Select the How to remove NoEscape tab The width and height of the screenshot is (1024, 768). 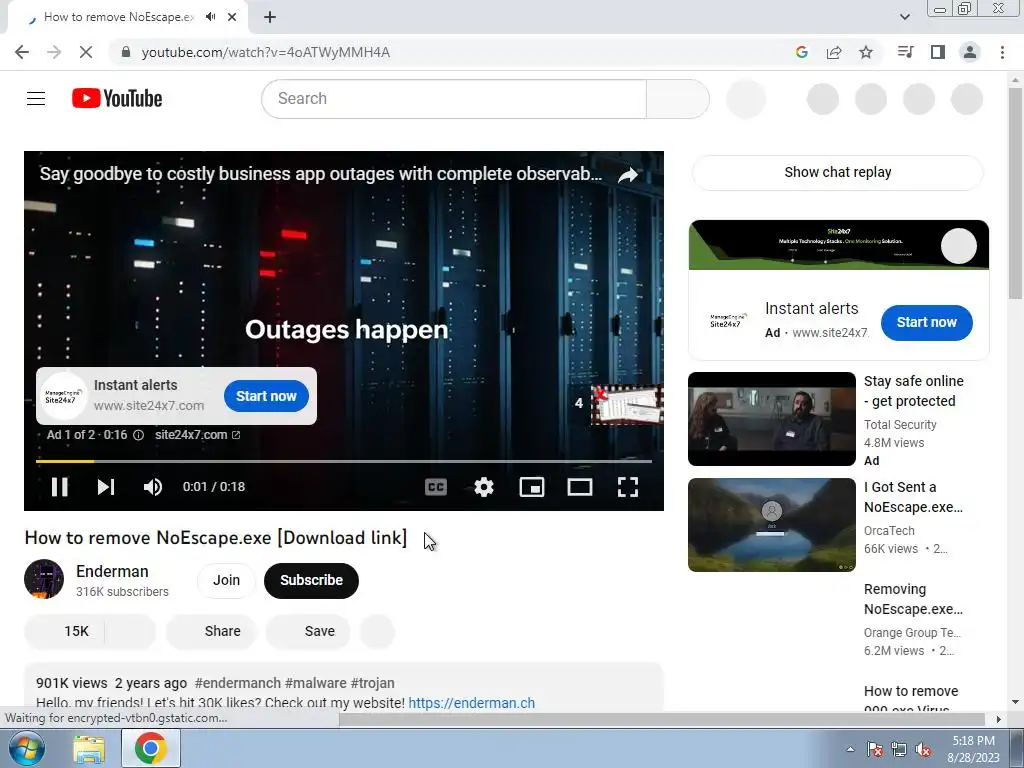point(118,17)
